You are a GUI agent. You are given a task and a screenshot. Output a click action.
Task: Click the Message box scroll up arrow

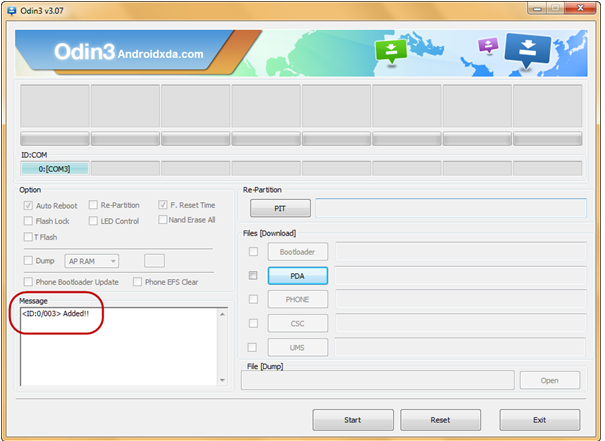(223, 314)
